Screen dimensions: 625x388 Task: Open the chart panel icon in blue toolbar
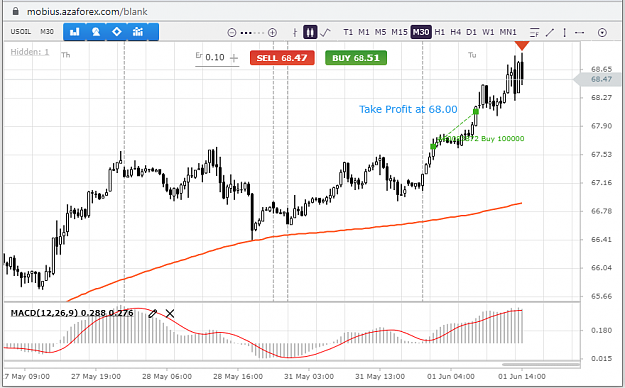(x=75, y=32)
